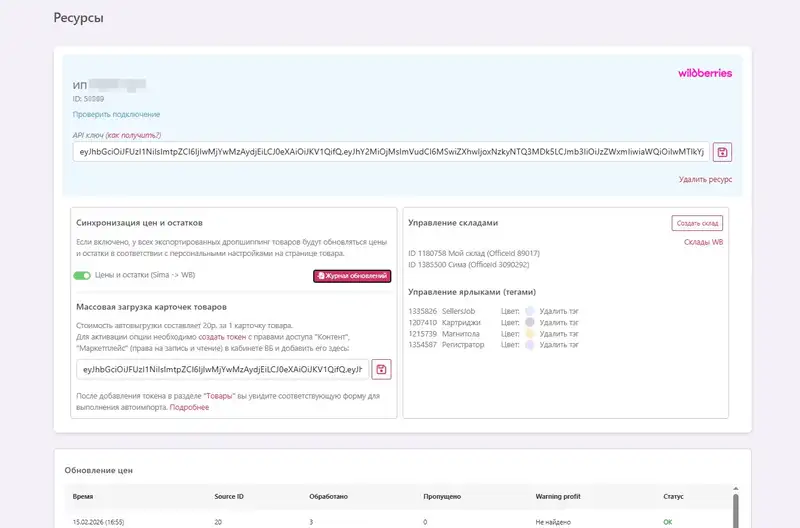Open the создать токен link
Image resolution: width=800 pixels, height=528 pixels.
click(222, 337)
